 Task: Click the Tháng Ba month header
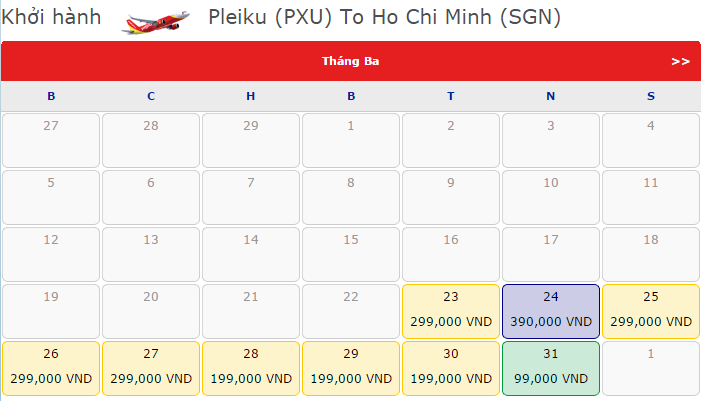pos(350,61)
